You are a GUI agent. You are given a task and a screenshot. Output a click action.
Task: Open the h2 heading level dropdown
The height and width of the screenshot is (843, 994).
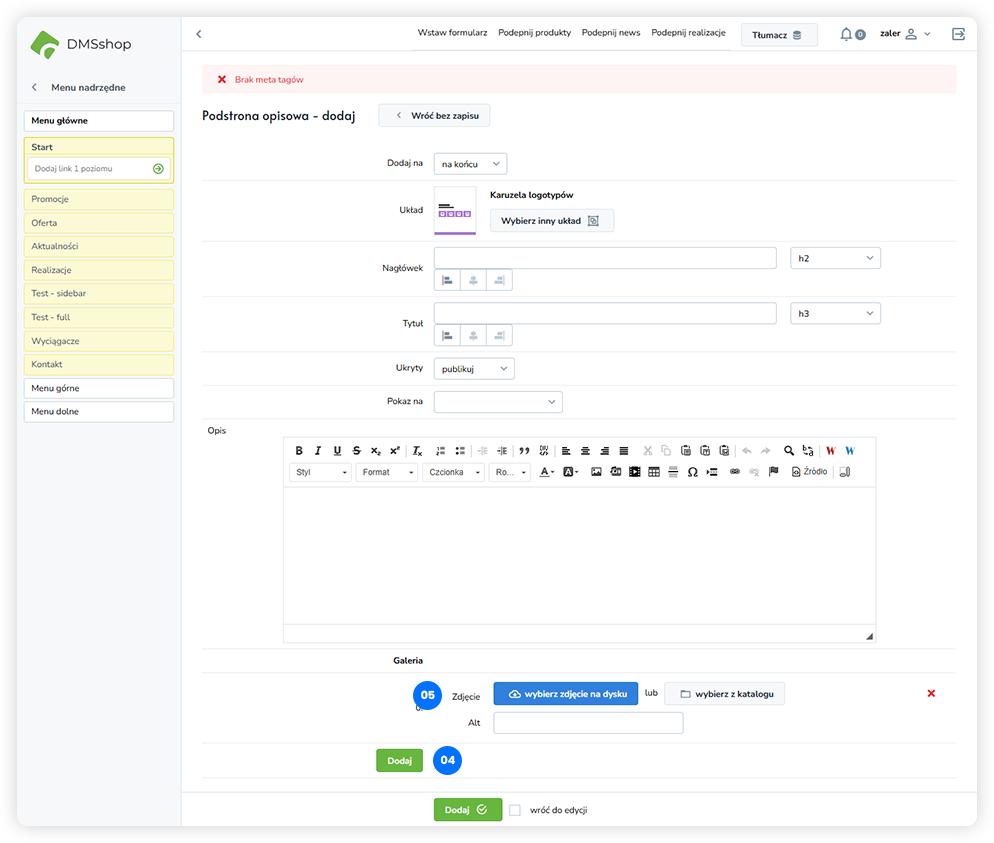[835, 258]
